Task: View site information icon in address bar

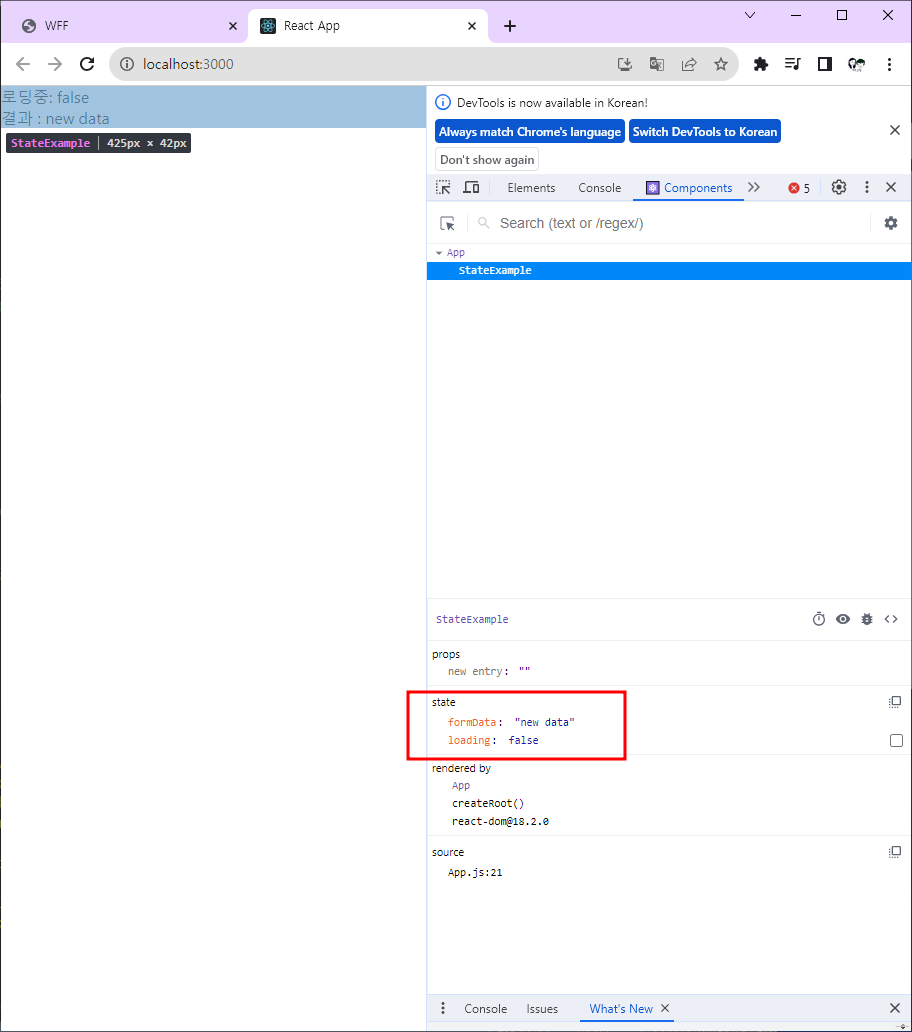Action: pos(127,64)
